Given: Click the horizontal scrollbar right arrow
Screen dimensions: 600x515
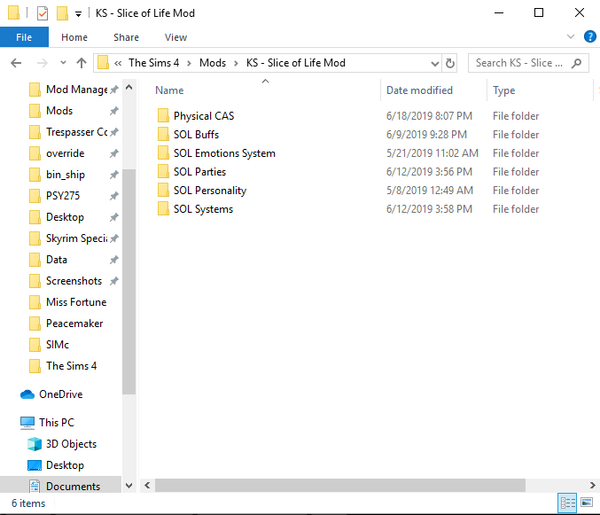Looking at the screenshot, I should point(592,486).
